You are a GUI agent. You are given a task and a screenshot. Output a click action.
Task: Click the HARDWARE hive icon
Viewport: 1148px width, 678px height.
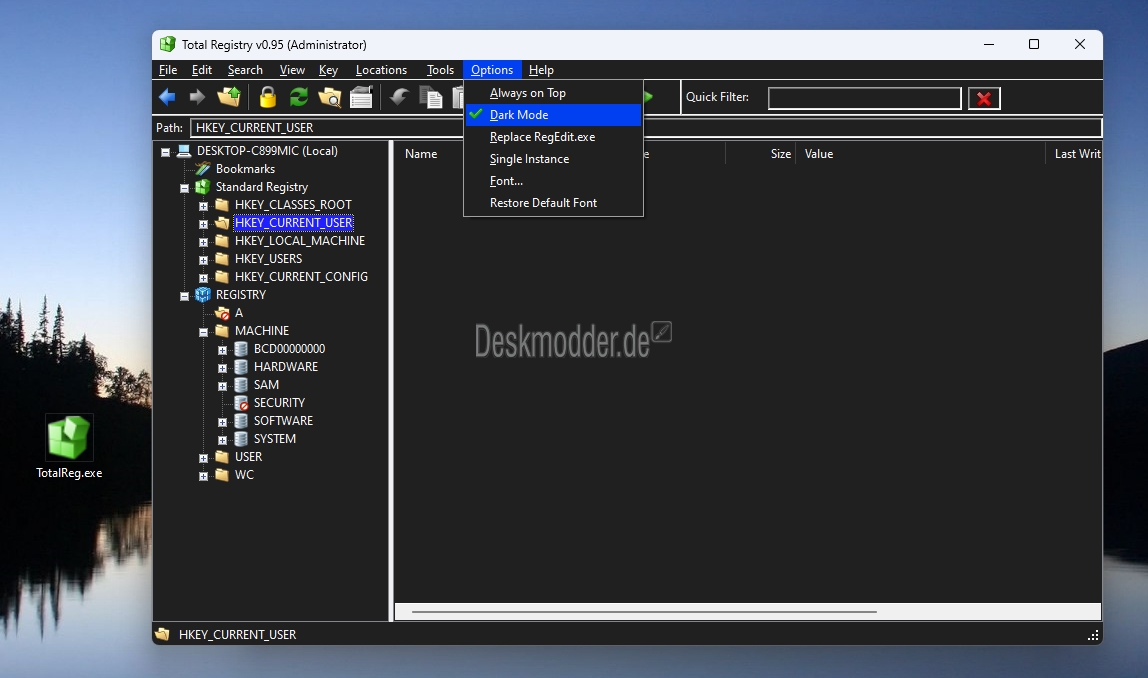[x=241, y=367]
